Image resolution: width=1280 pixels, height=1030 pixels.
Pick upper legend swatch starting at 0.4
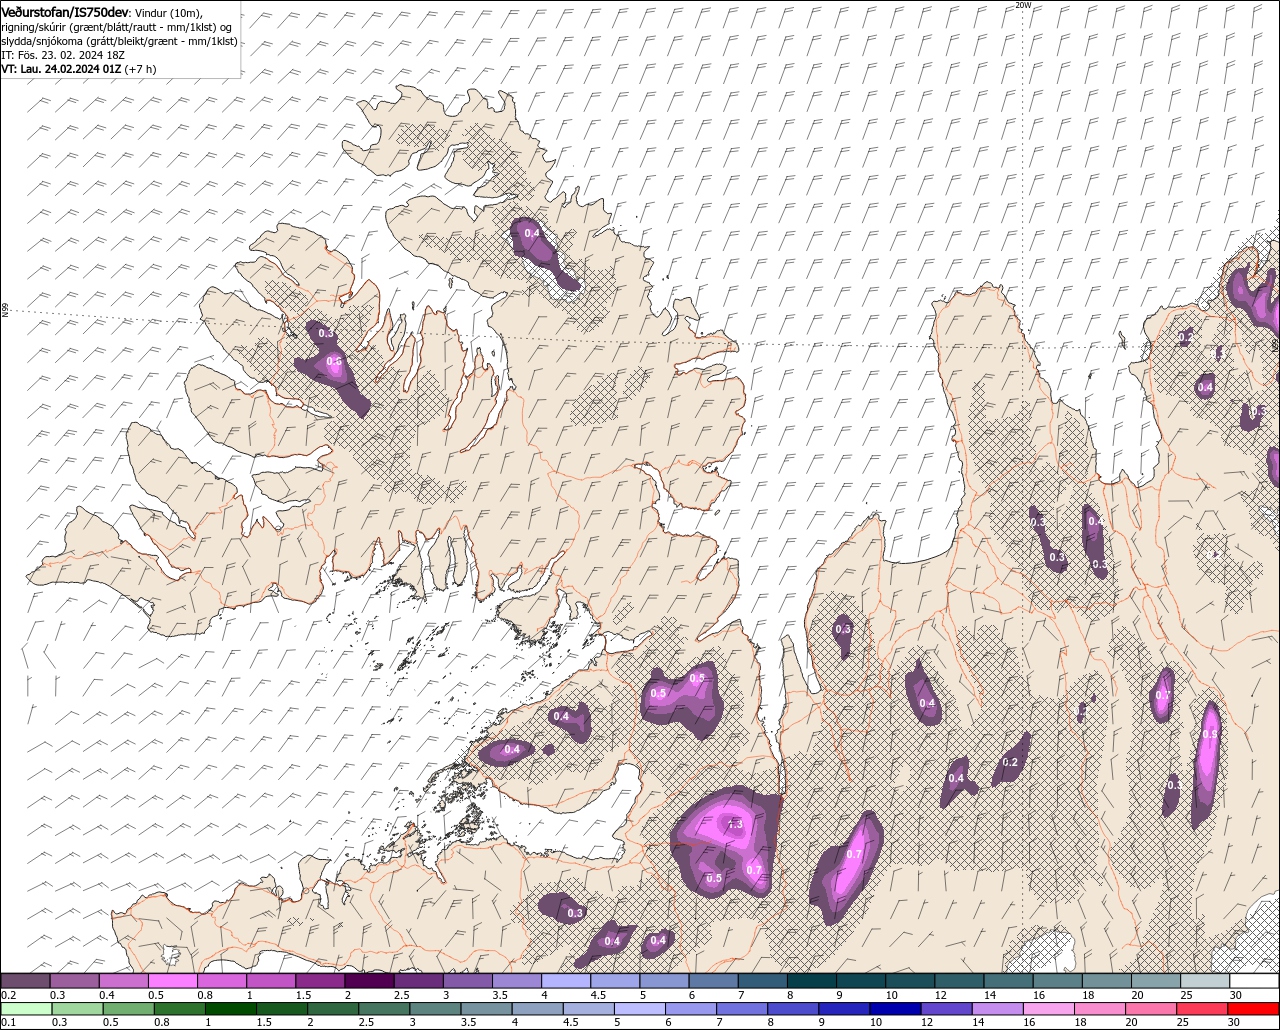[x=123, y=981]
